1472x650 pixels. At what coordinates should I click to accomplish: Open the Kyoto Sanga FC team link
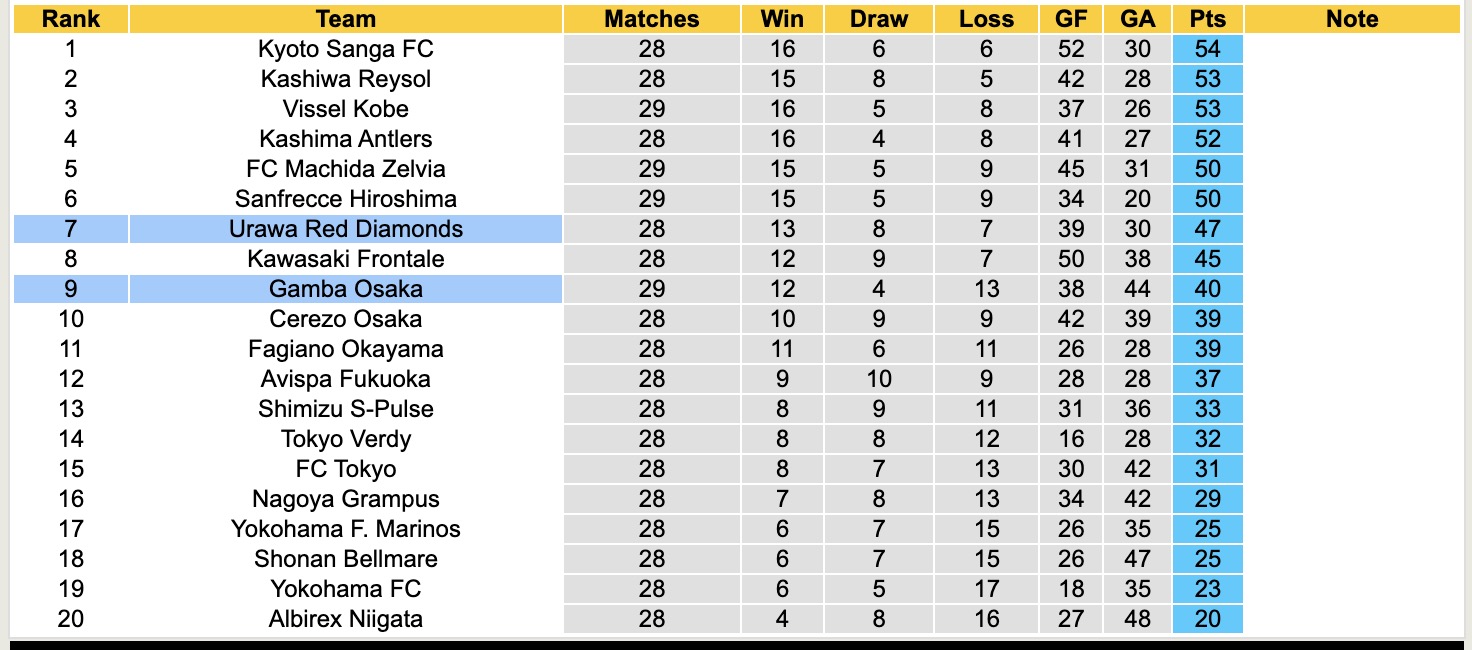pos(345,49)
